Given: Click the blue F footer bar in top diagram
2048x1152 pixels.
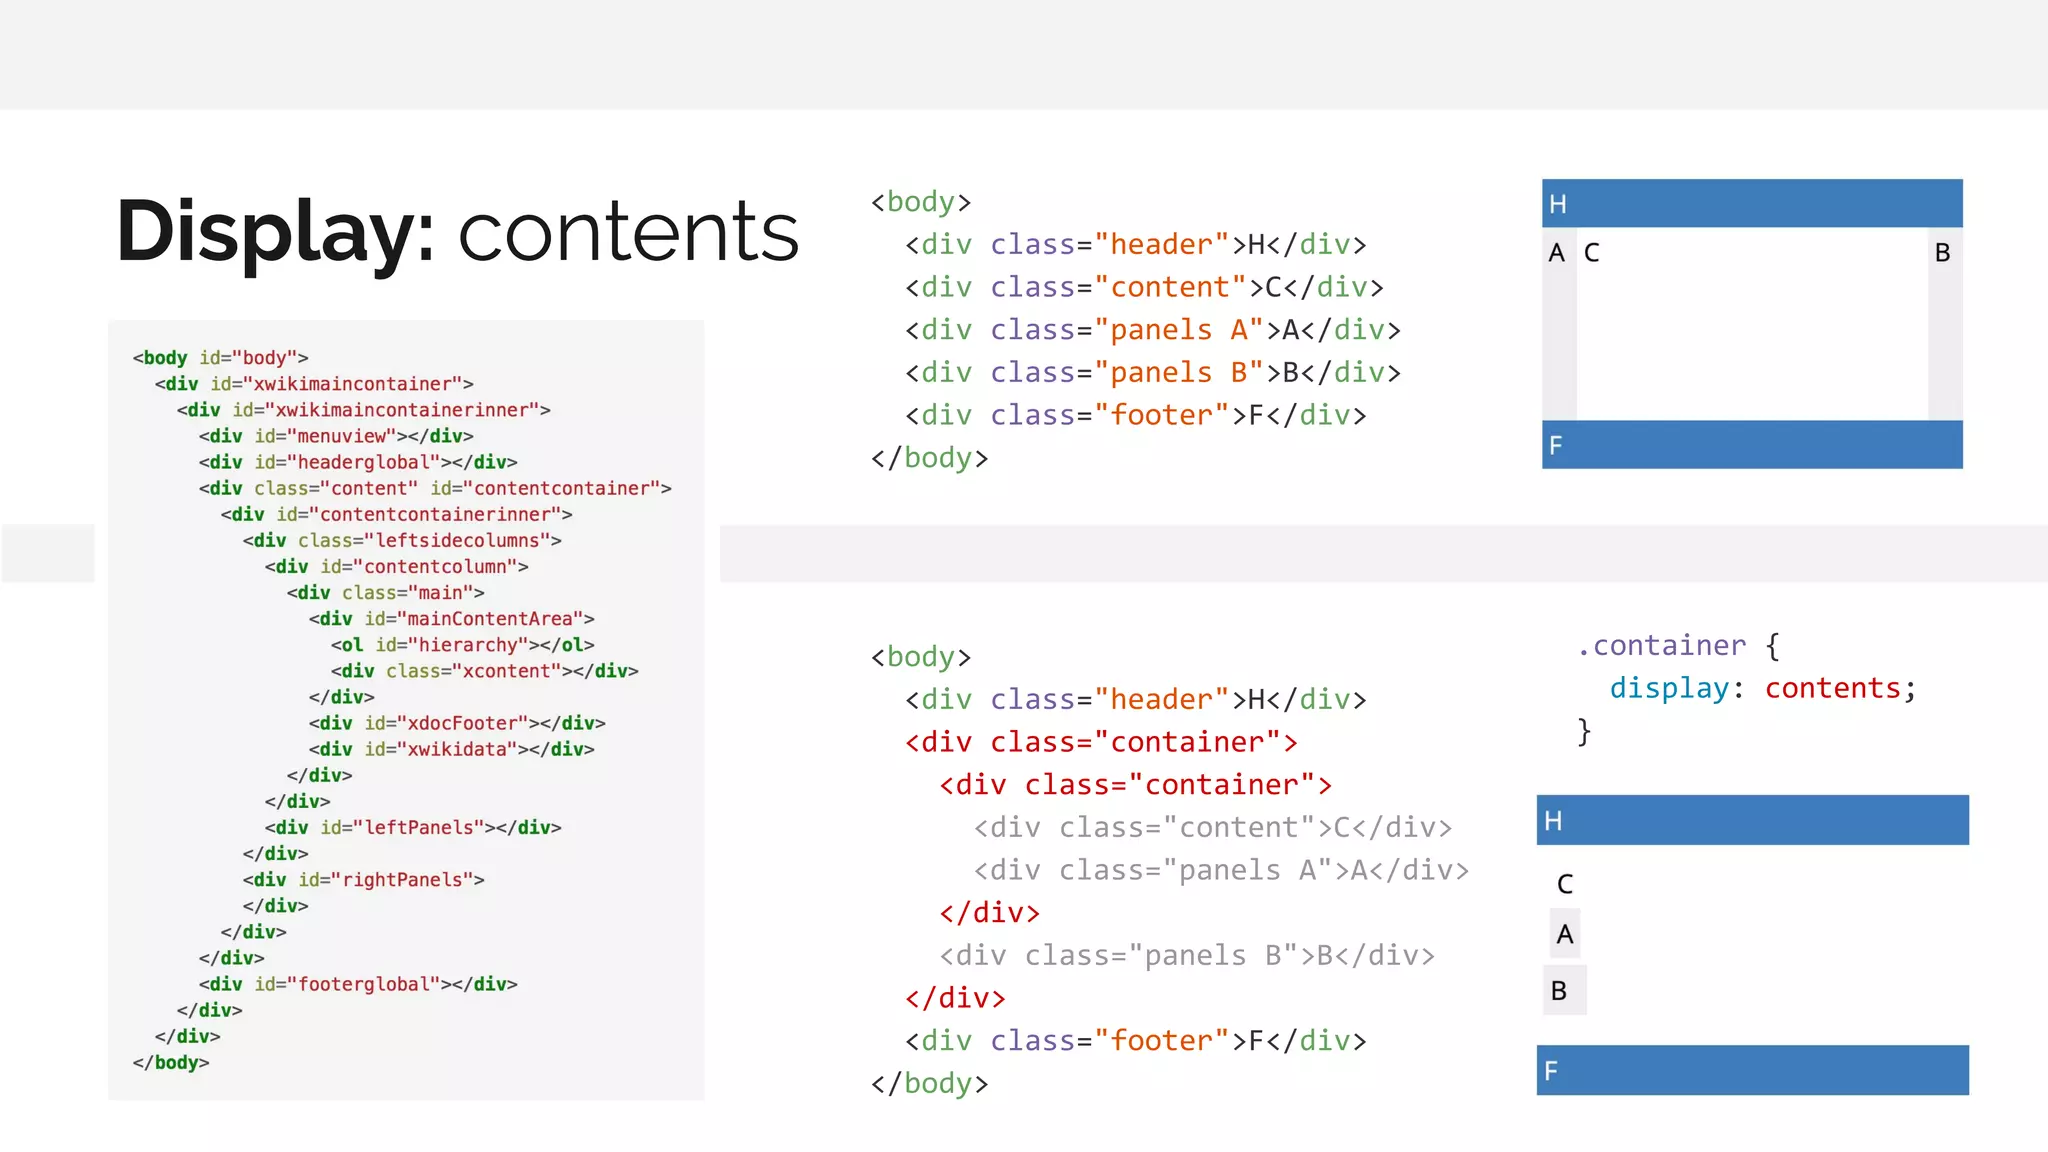Looking at the screenshot, I should coord(1751,445).
